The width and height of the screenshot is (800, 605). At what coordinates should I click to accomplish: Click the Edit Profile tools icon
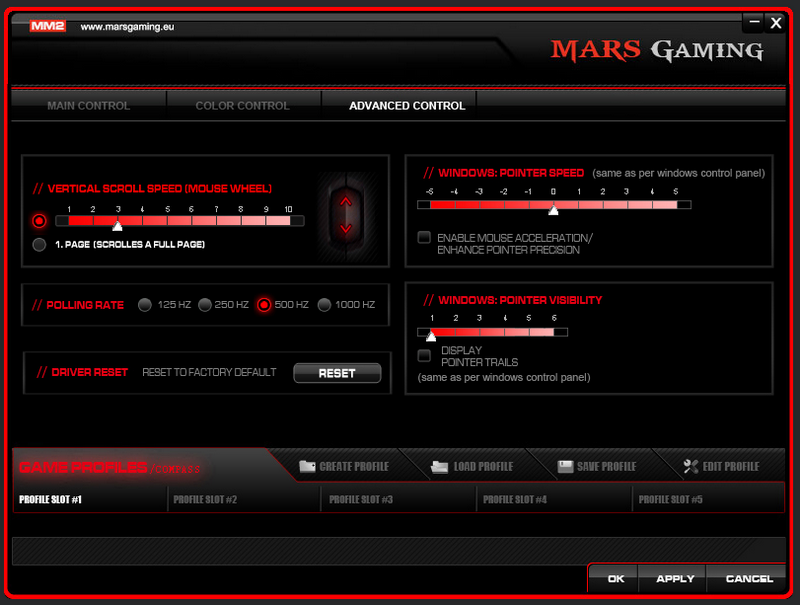pos(691,466)
